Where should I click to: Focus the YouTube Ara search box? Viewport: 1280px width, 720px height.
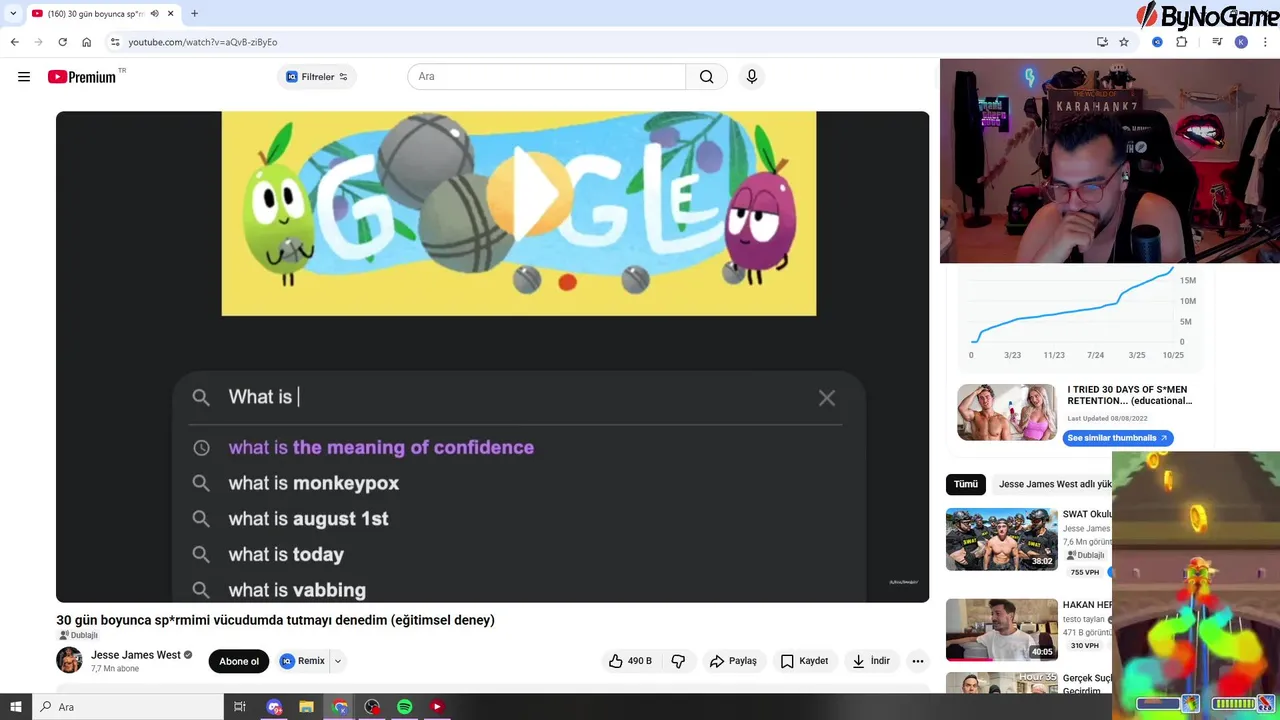coord(546,77)
